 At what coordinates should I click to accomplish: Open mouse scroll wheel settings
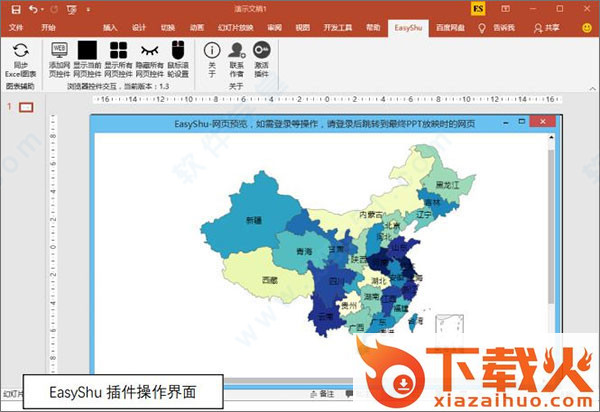(x=176, y=50)
